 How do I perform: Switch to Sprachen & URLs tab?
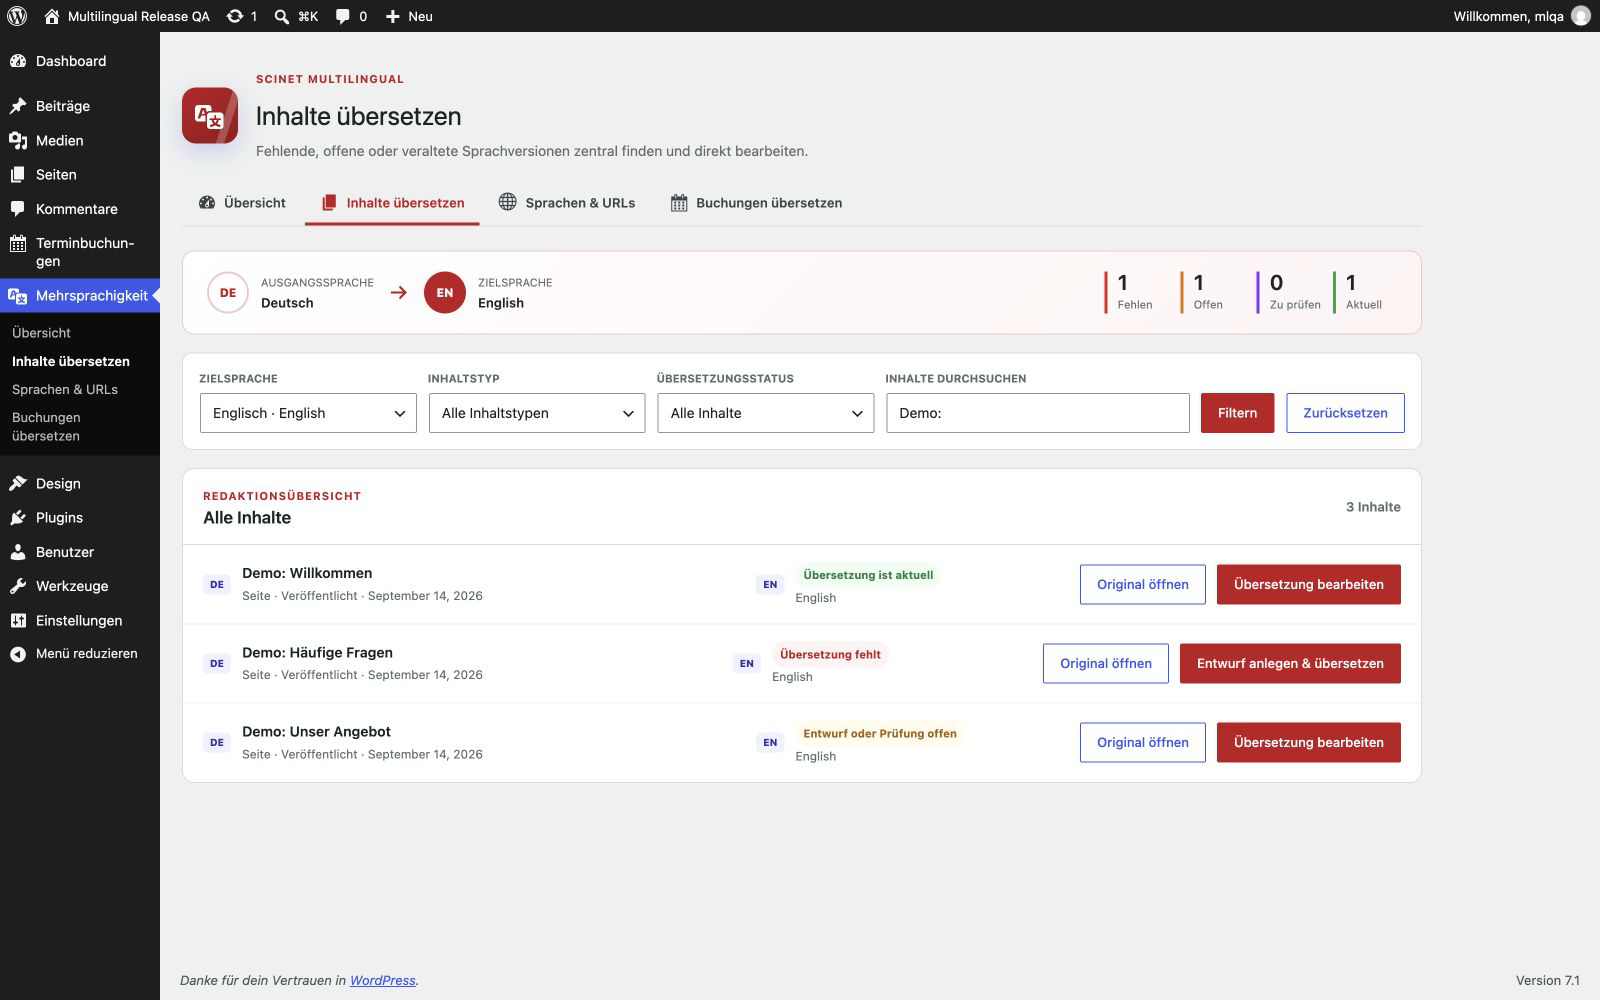click(567, 203)
